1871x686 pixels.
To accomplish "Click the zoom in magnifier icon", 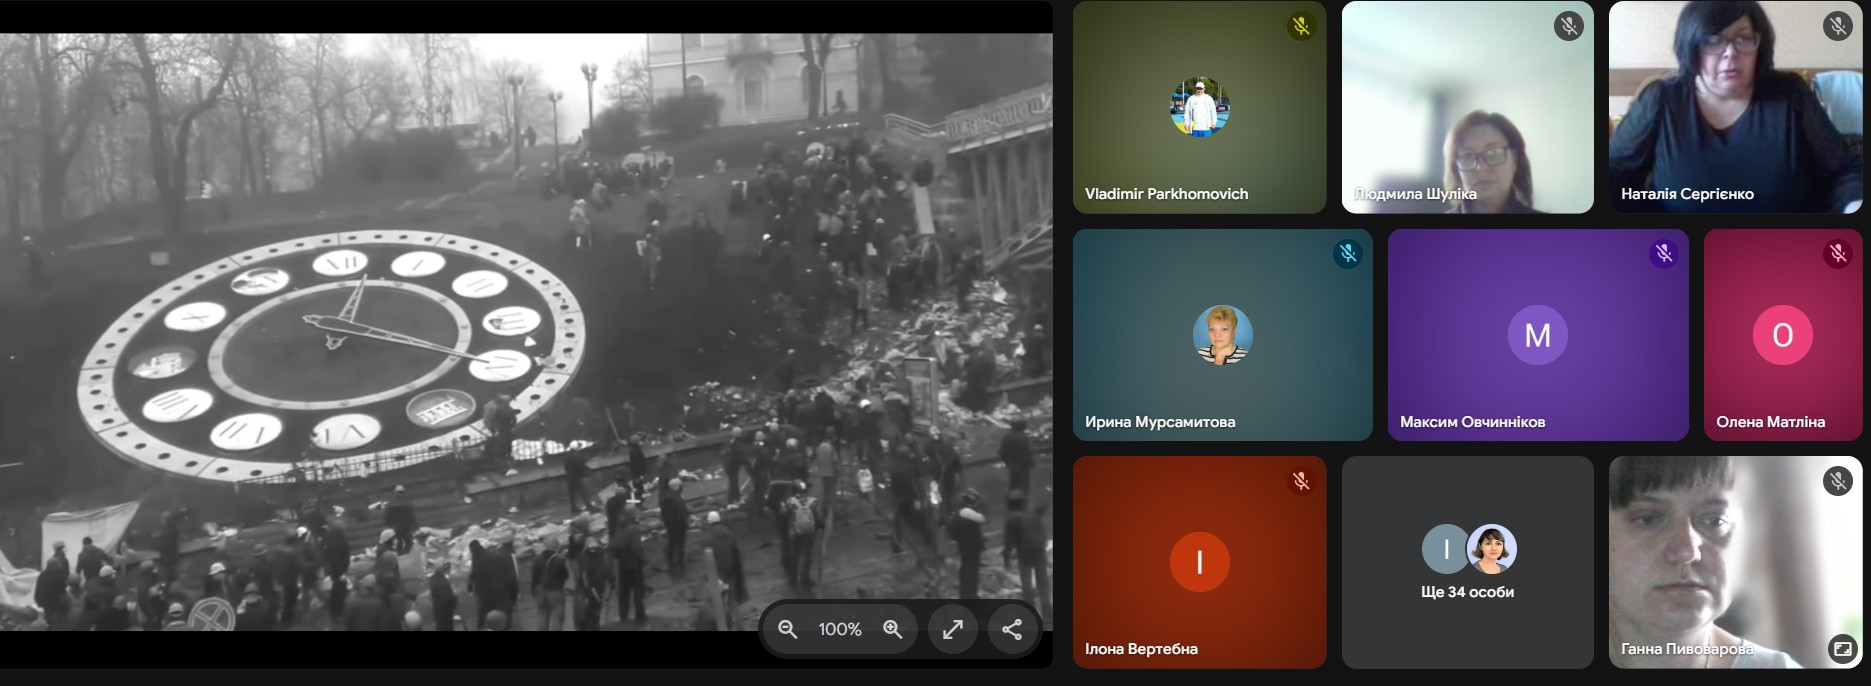I will point(892,629).
